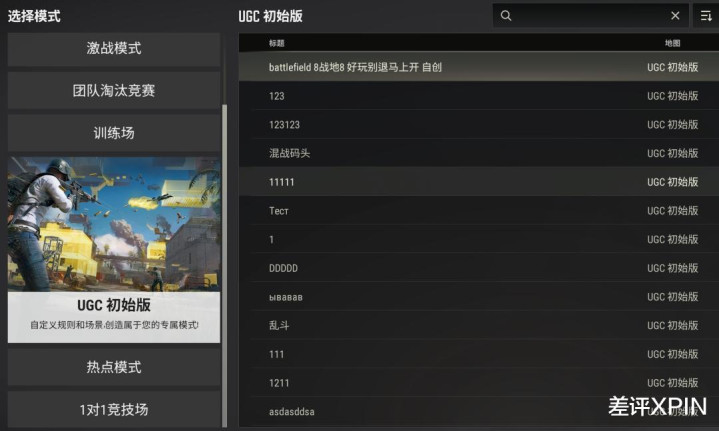The width and height of the screenshot is (719, 431).
Task: Open the sort filter icon
Action: coord(706,16)
